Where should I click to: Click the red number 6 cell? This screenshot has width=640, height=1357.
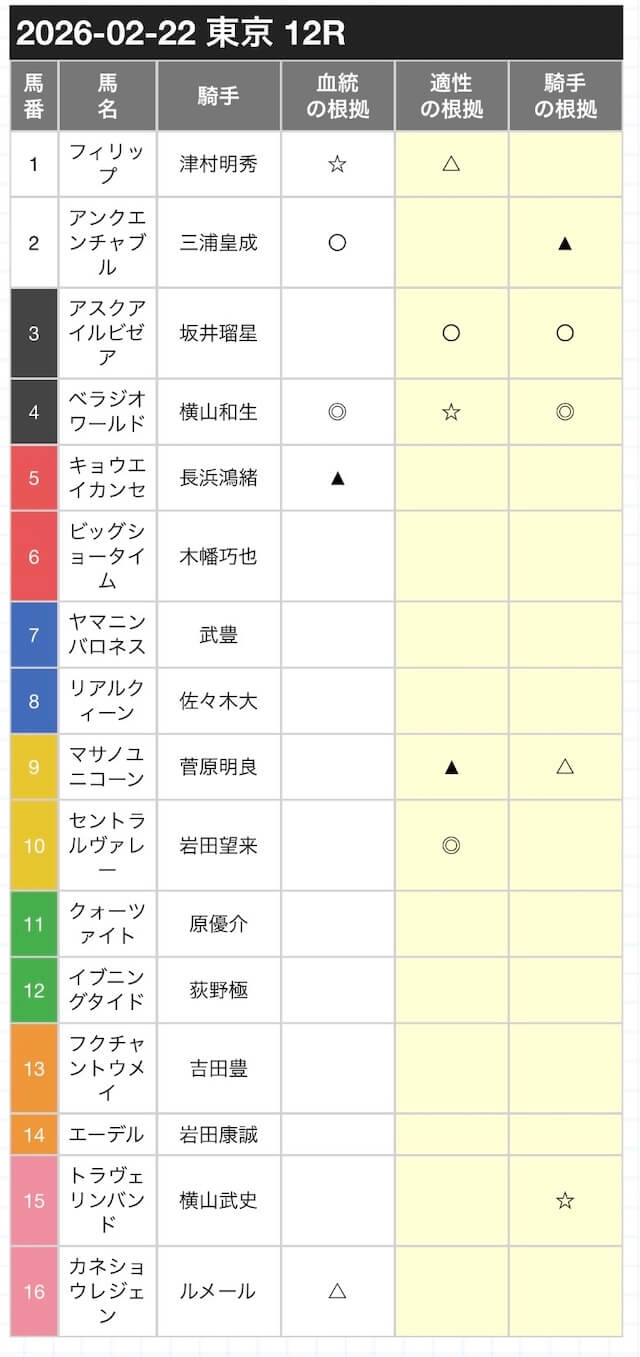pyautogui.click(x=34, y=556)
